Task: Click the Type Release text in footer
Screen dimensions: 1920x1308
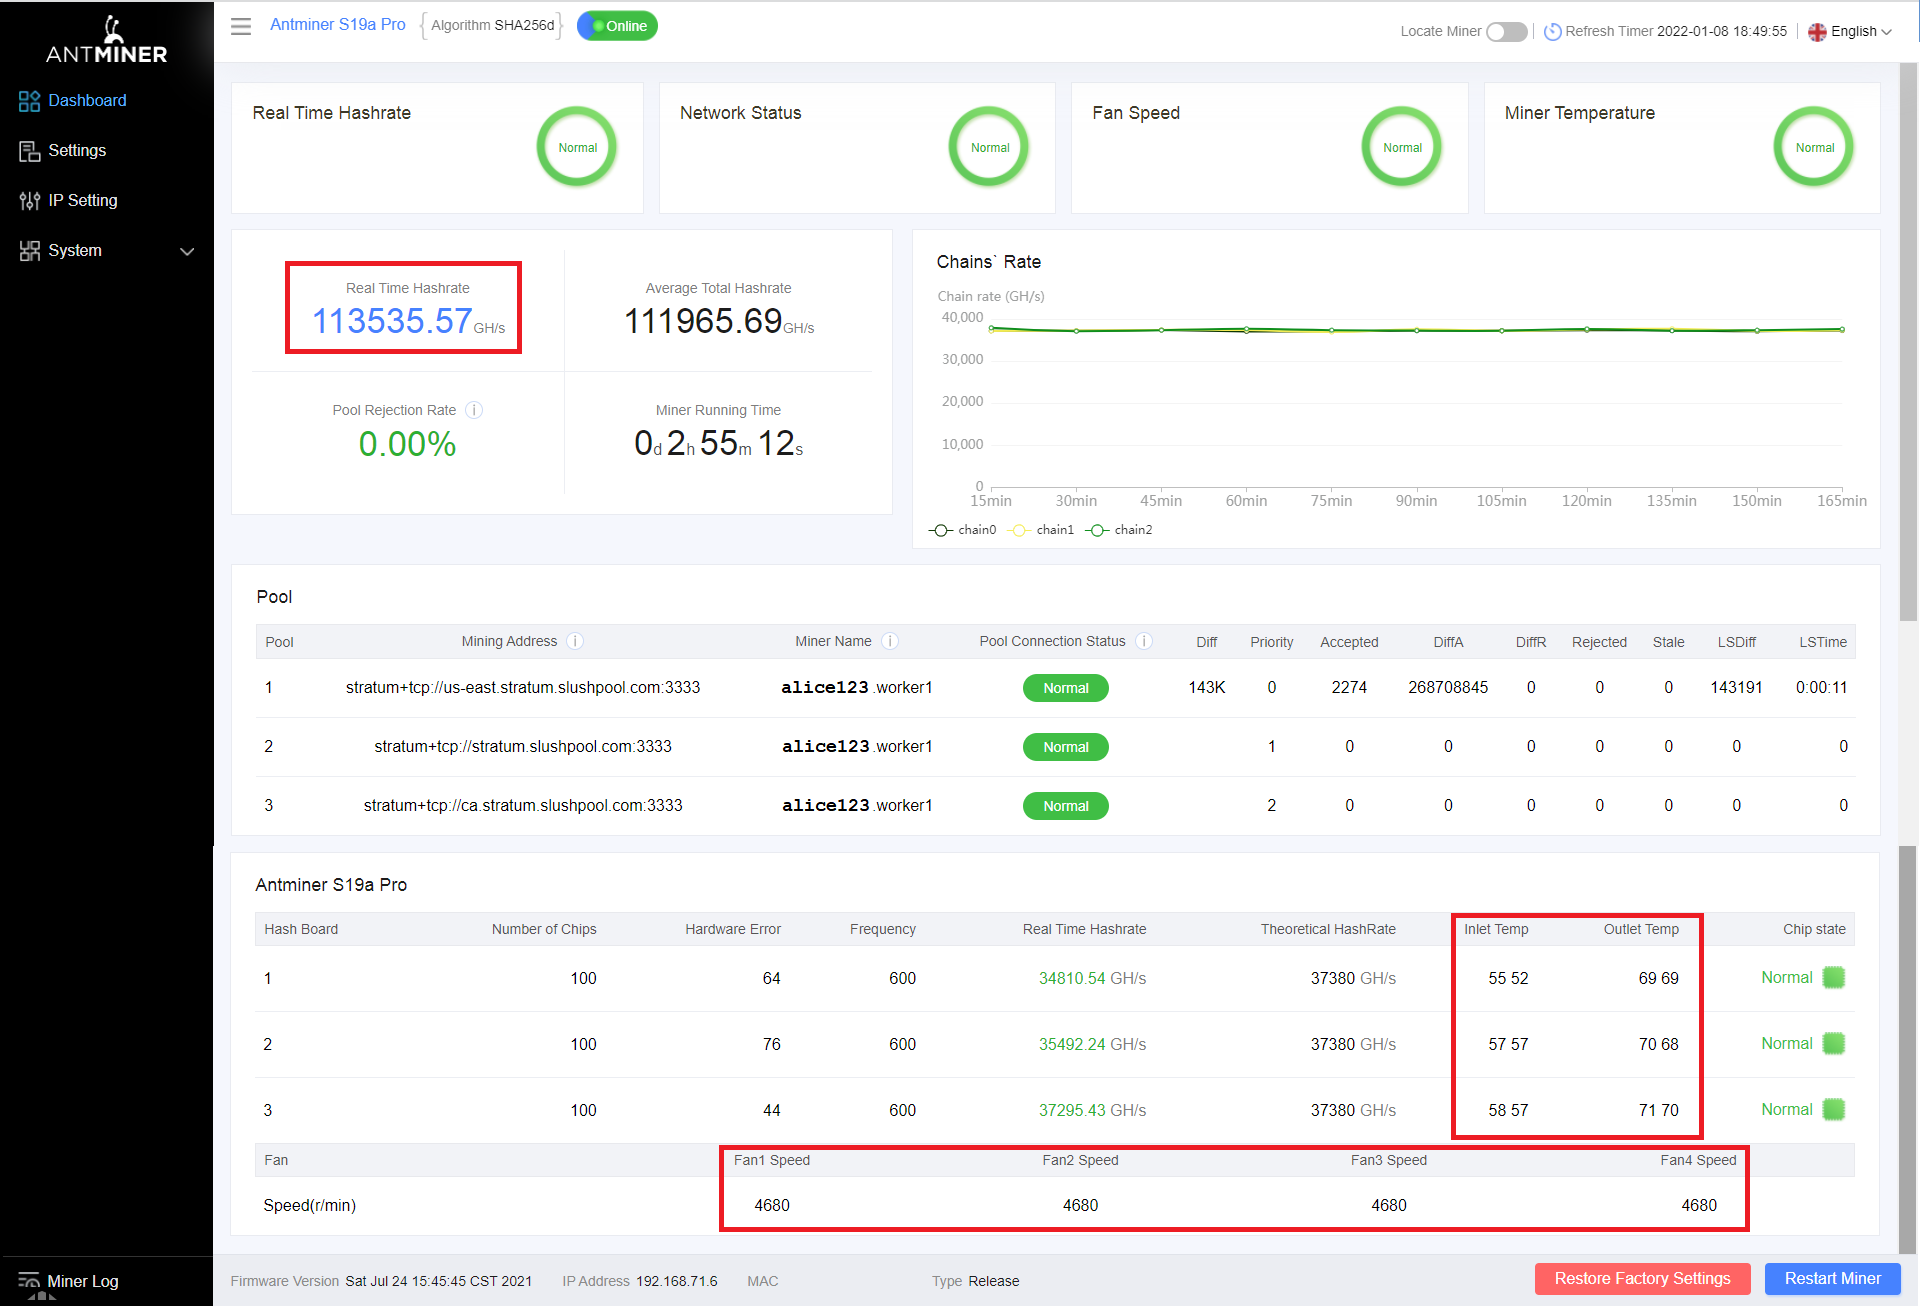Action: (975, 1281)
